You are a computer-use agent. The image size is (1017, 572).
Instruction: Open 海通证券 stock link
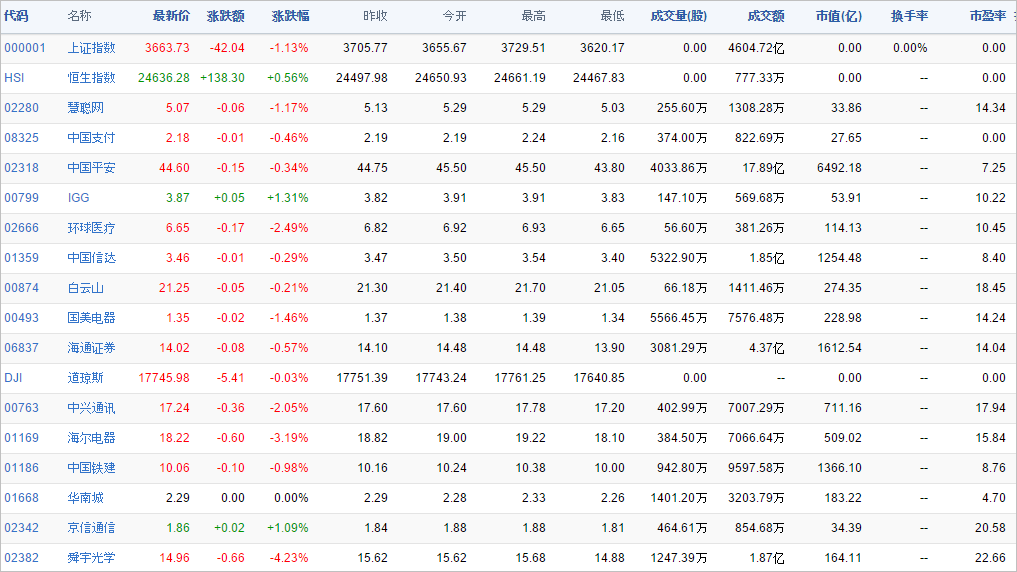tap(91, 348)
